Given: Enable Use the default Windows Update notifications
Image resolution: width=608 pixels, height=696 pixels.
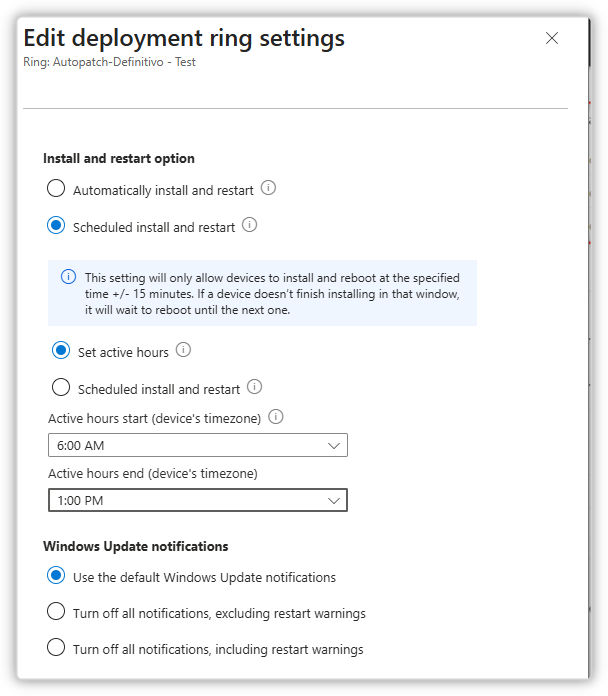Looking at the screenshot, I should click(x=57, y=576).
